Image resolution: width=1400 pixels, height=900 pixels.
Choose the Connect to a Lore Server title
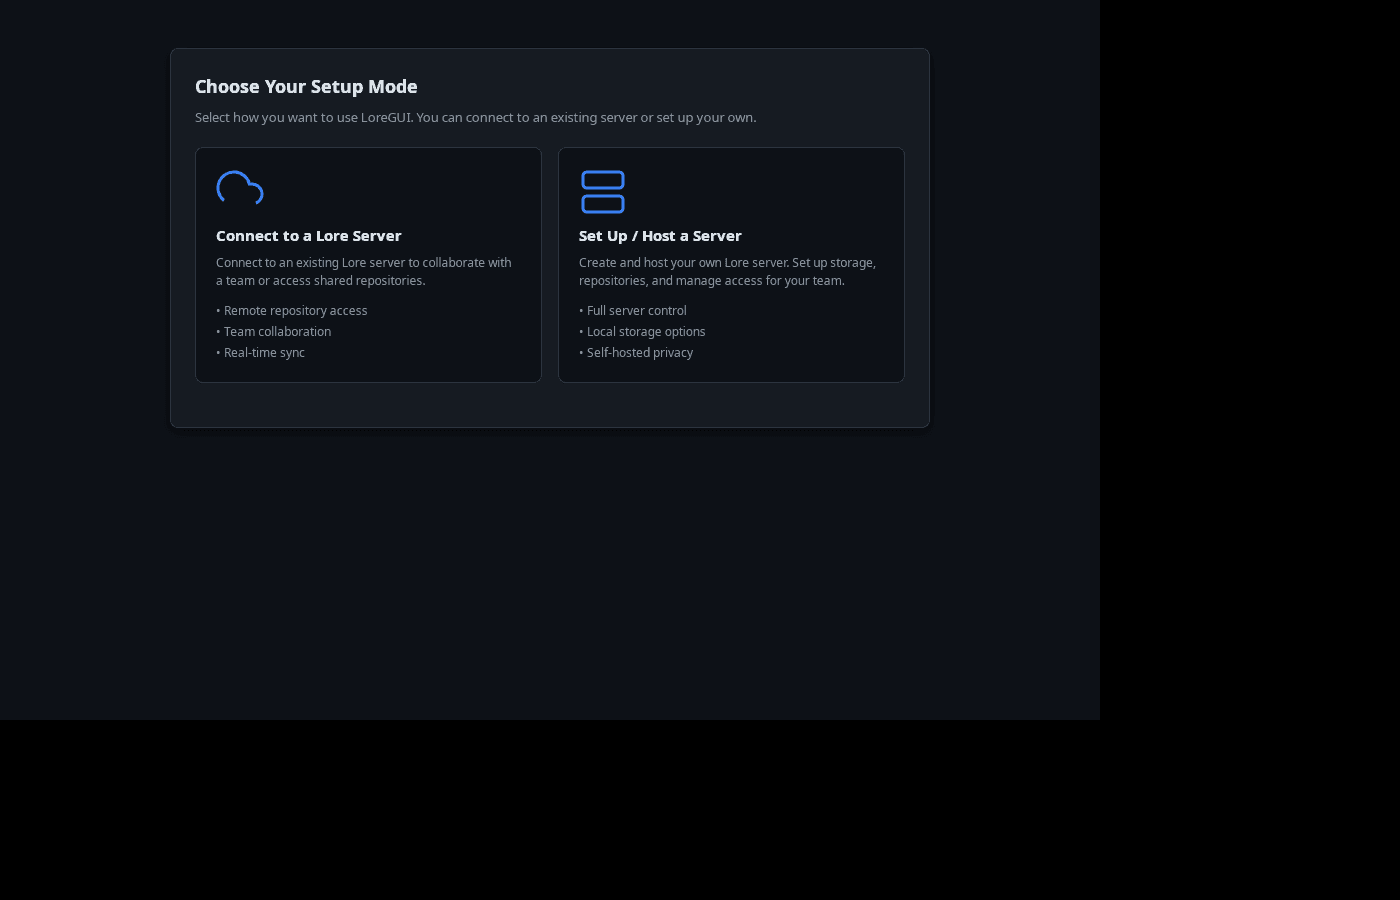[309, 236]
